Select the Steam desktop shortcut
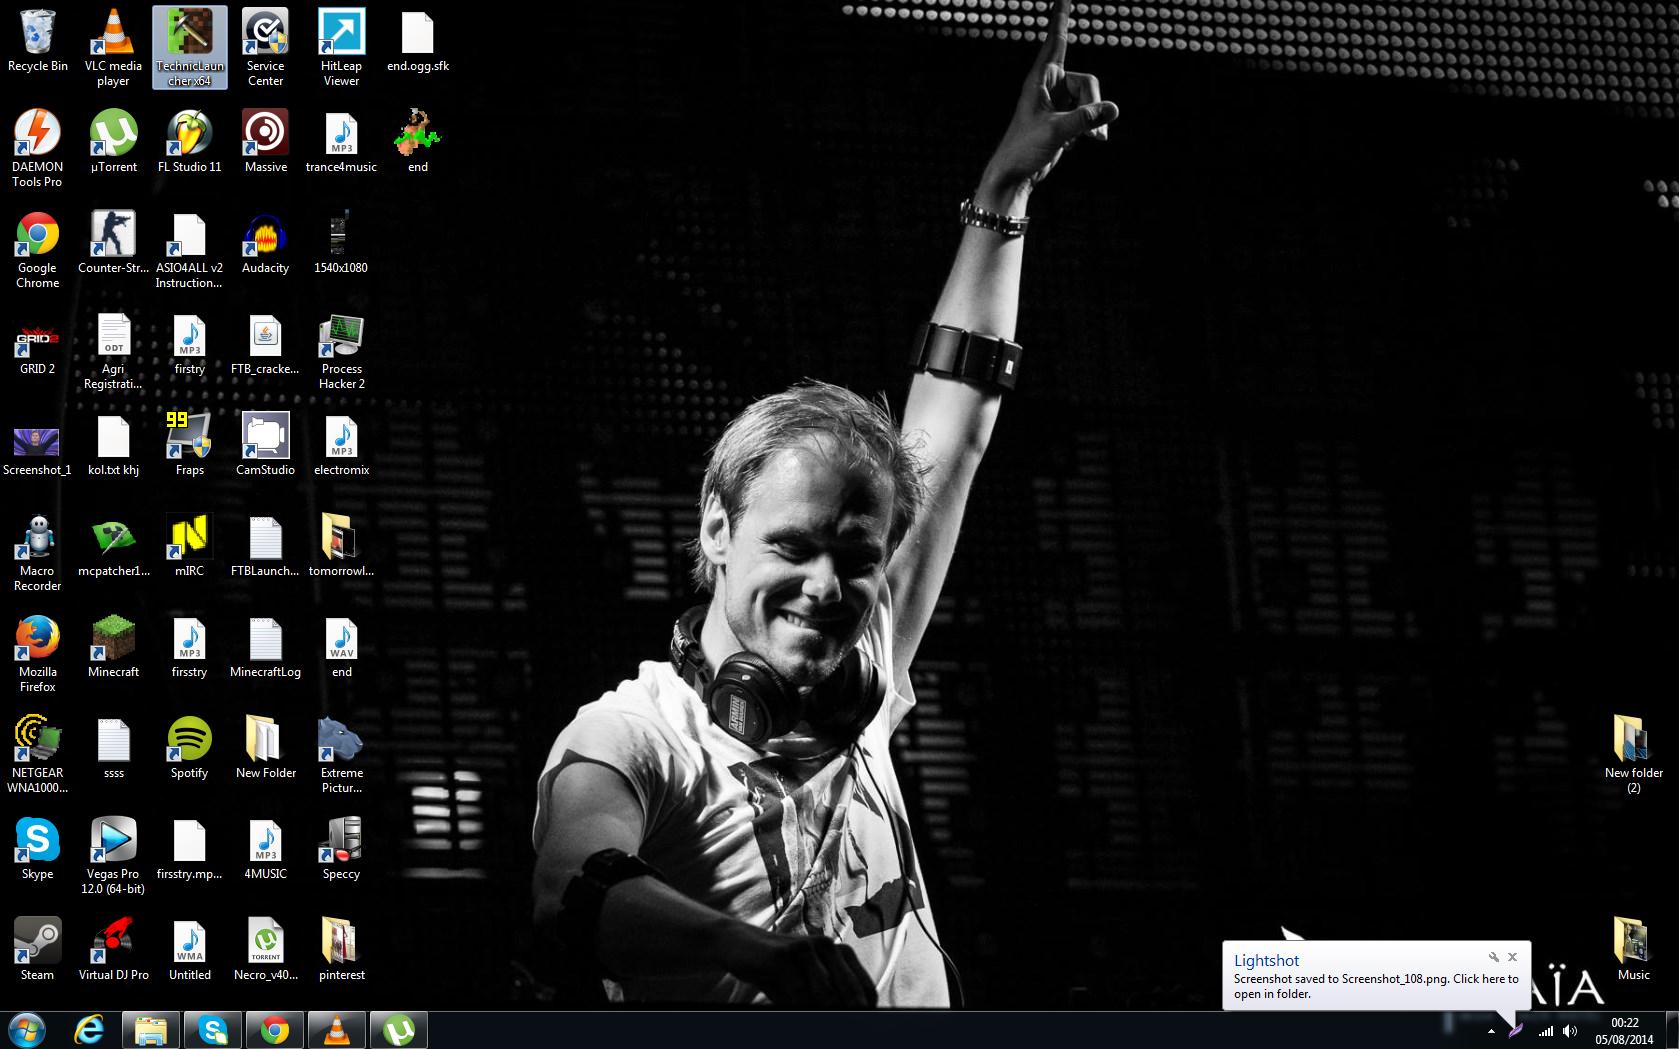 [x=37, y=950]
